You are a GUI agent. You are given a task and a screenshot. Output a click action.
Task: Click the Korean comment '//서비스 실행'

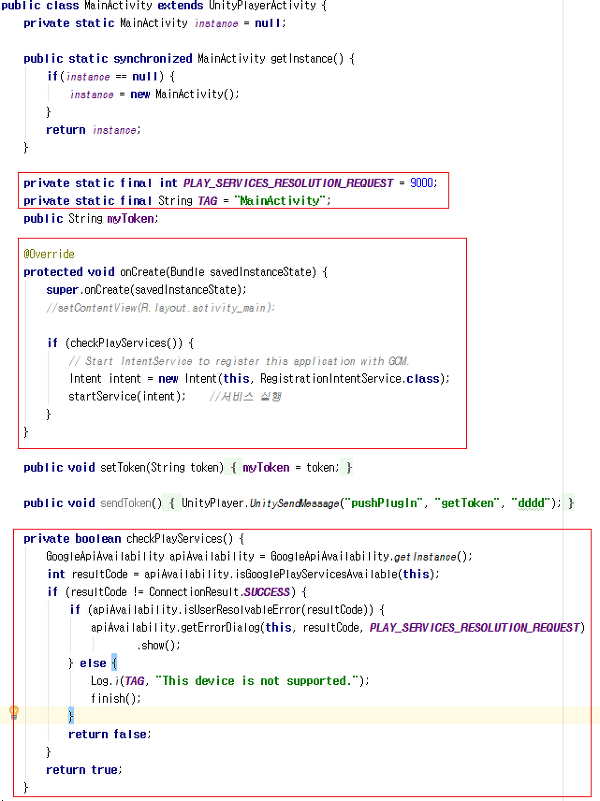coord(245,396)
